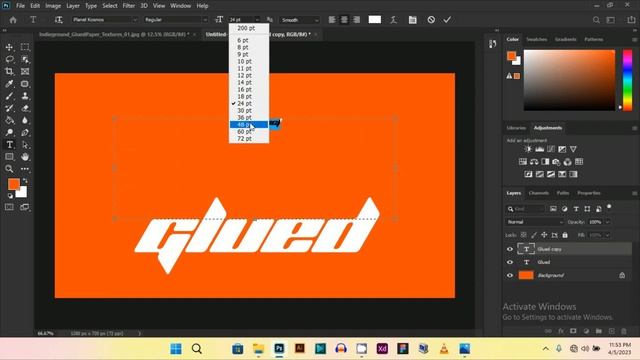Select the Clone Stamp tool

[x=25, y=96]
